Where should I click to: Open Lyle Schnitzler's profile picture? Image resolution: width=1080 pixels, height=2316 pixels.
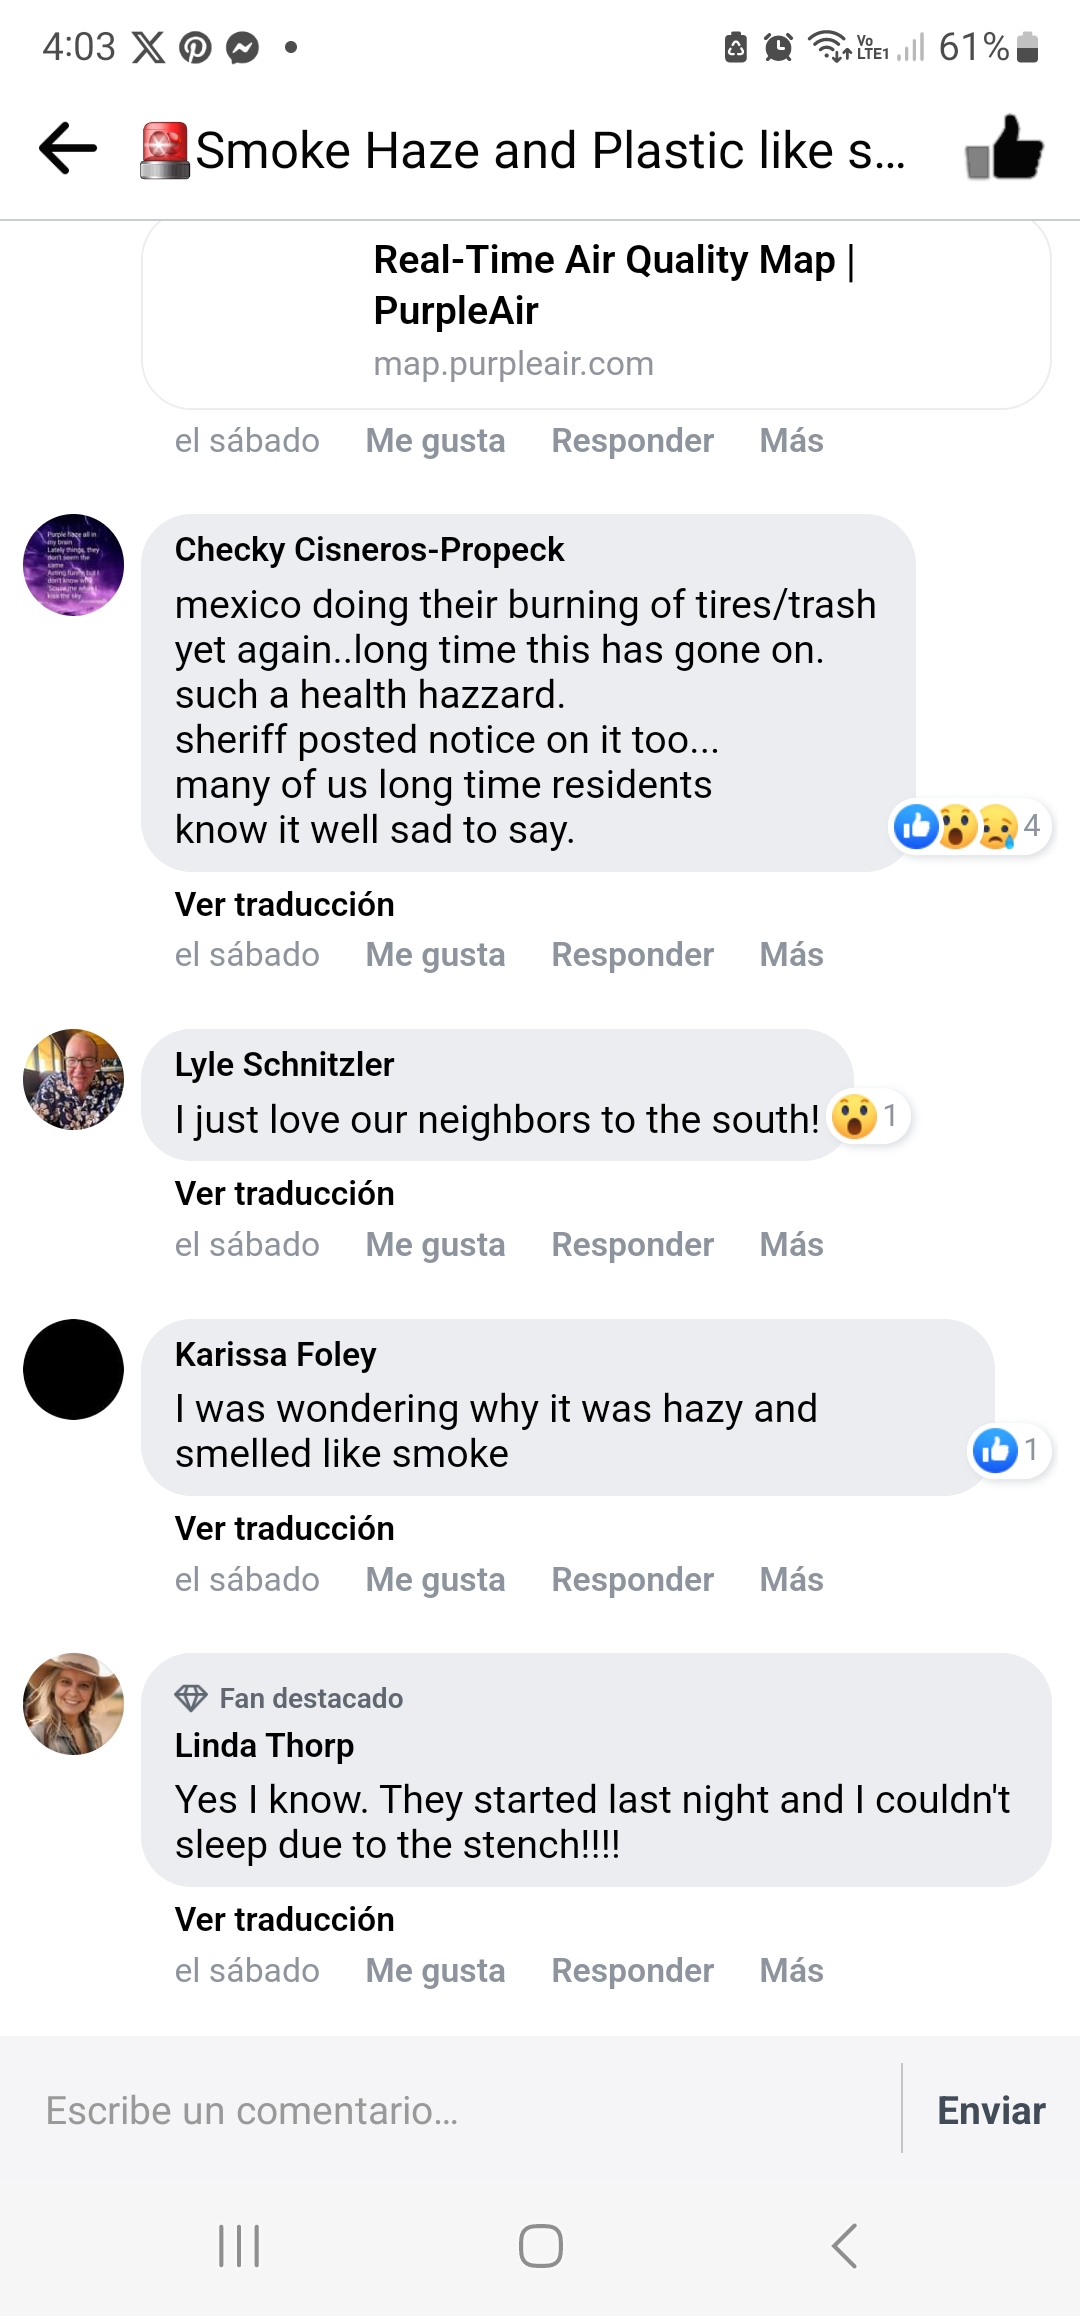[74, 1080]
